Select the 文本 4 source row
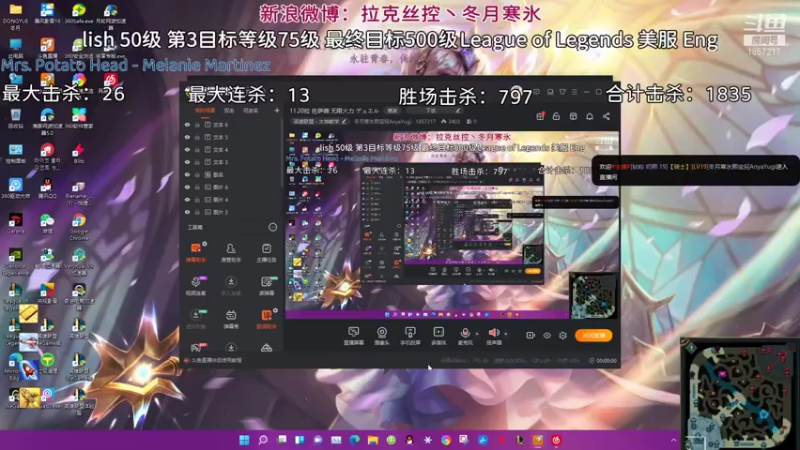This screenshot has height=450, width=800. [x=232, y=149]
